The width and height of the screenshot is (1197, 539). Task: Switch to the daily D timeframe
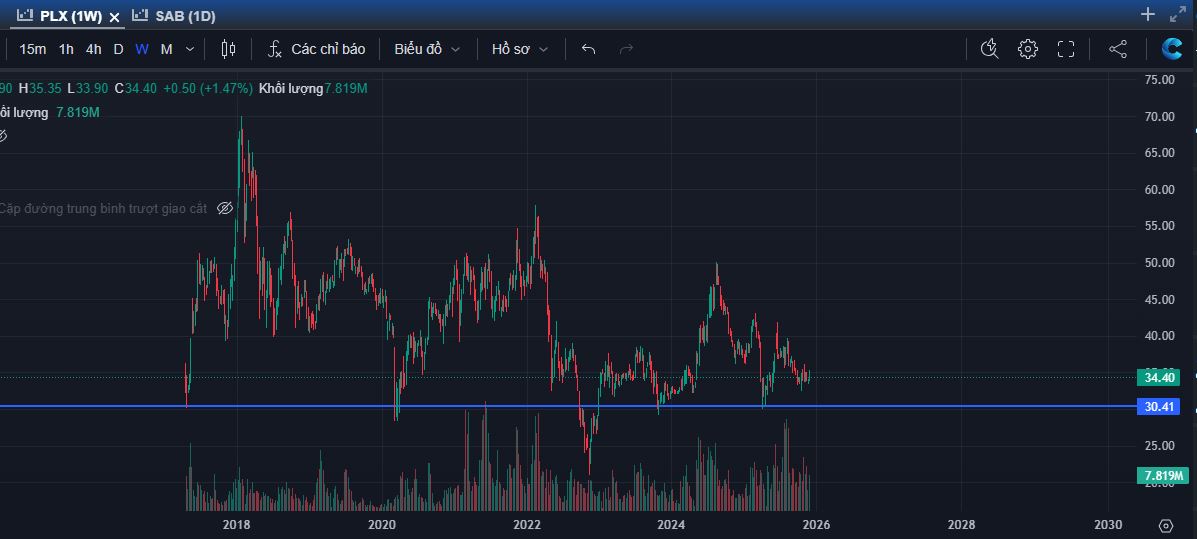(118, 49)
